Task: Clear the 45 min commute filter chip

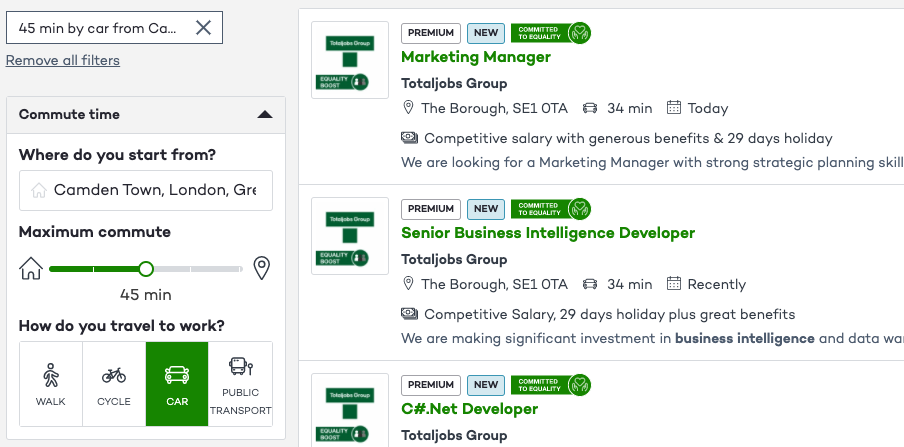Action: [203, 28]
